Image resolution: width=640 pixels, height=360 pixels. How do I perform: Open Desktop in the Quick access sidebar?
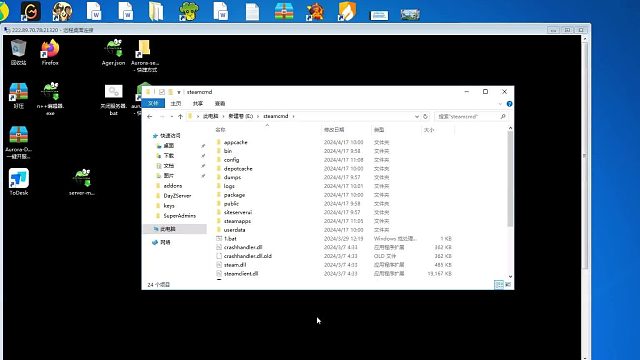tap(169, 146)
